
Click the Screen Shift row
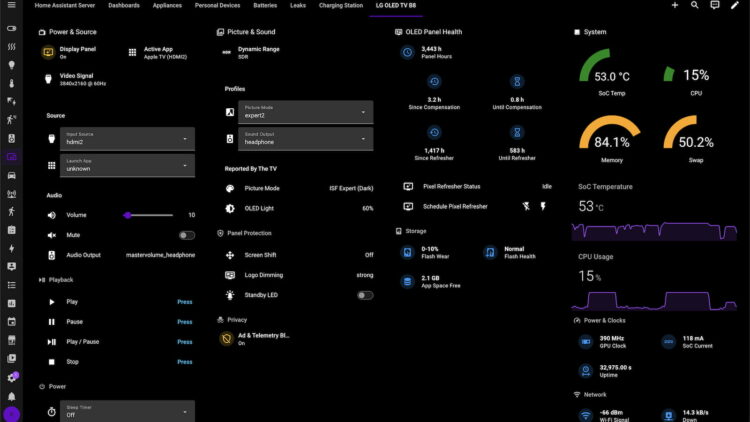(x=299, y=255)
